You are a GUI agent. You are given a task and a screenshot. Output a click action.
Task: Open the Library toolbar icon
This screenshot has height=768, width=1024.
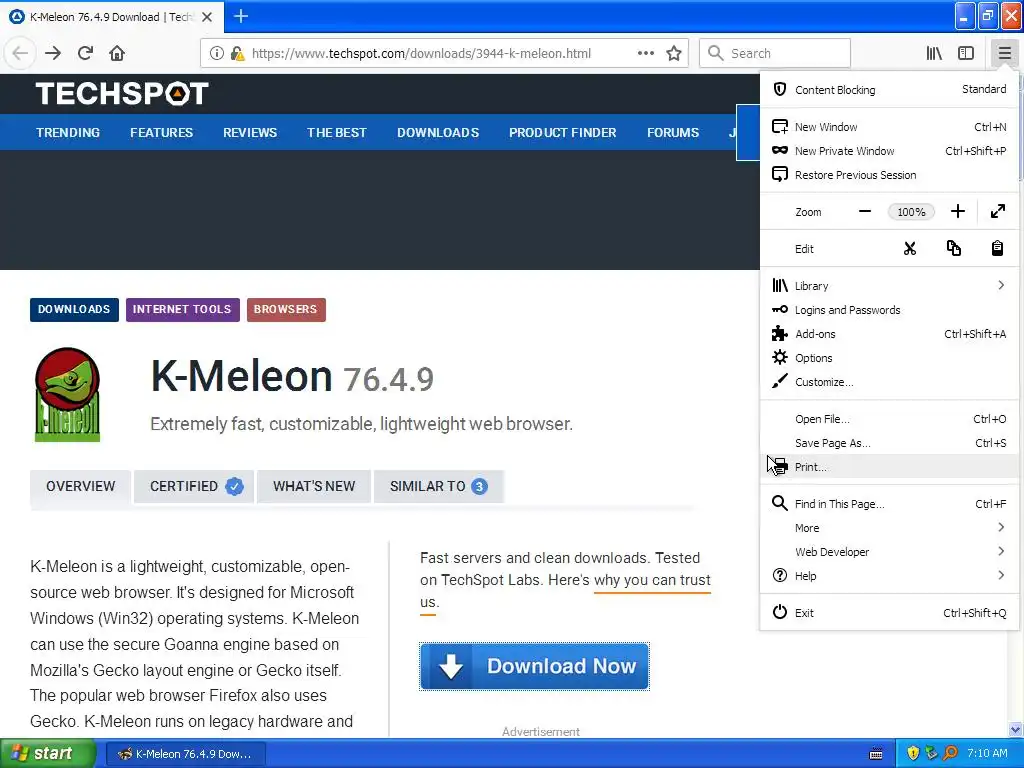[x=934, y=53]
